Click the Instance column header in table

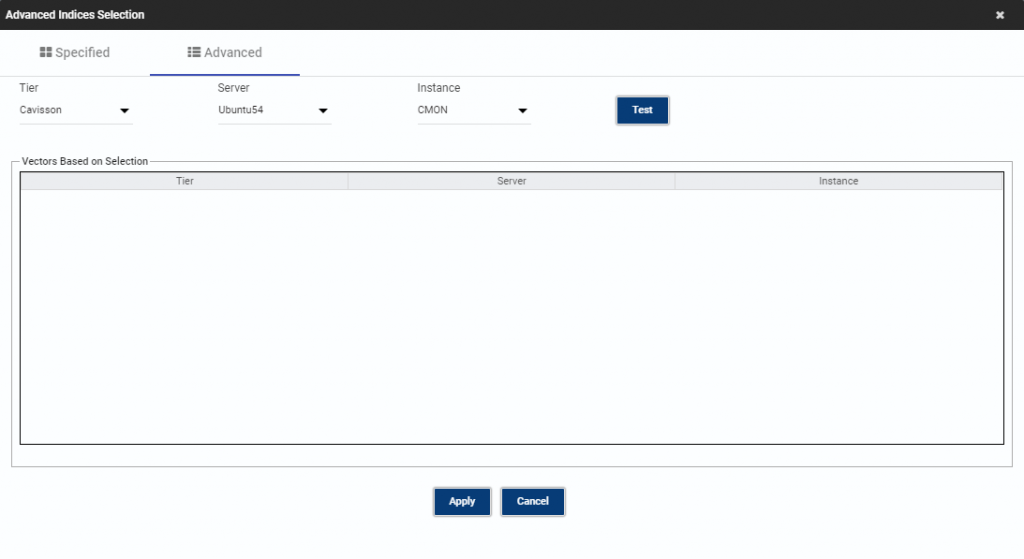[838, 181]
